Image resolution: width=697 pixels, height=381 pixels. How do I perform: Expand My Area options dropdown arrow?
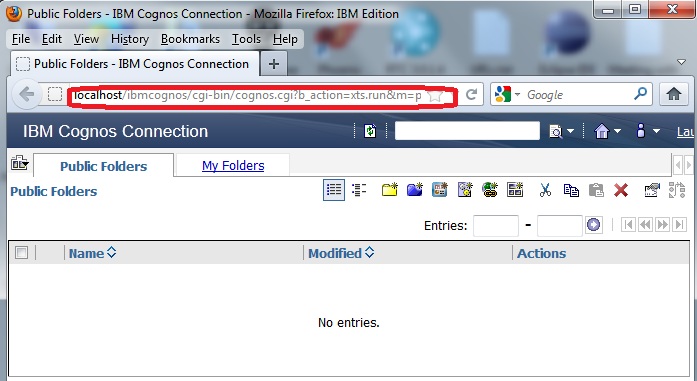656,131
